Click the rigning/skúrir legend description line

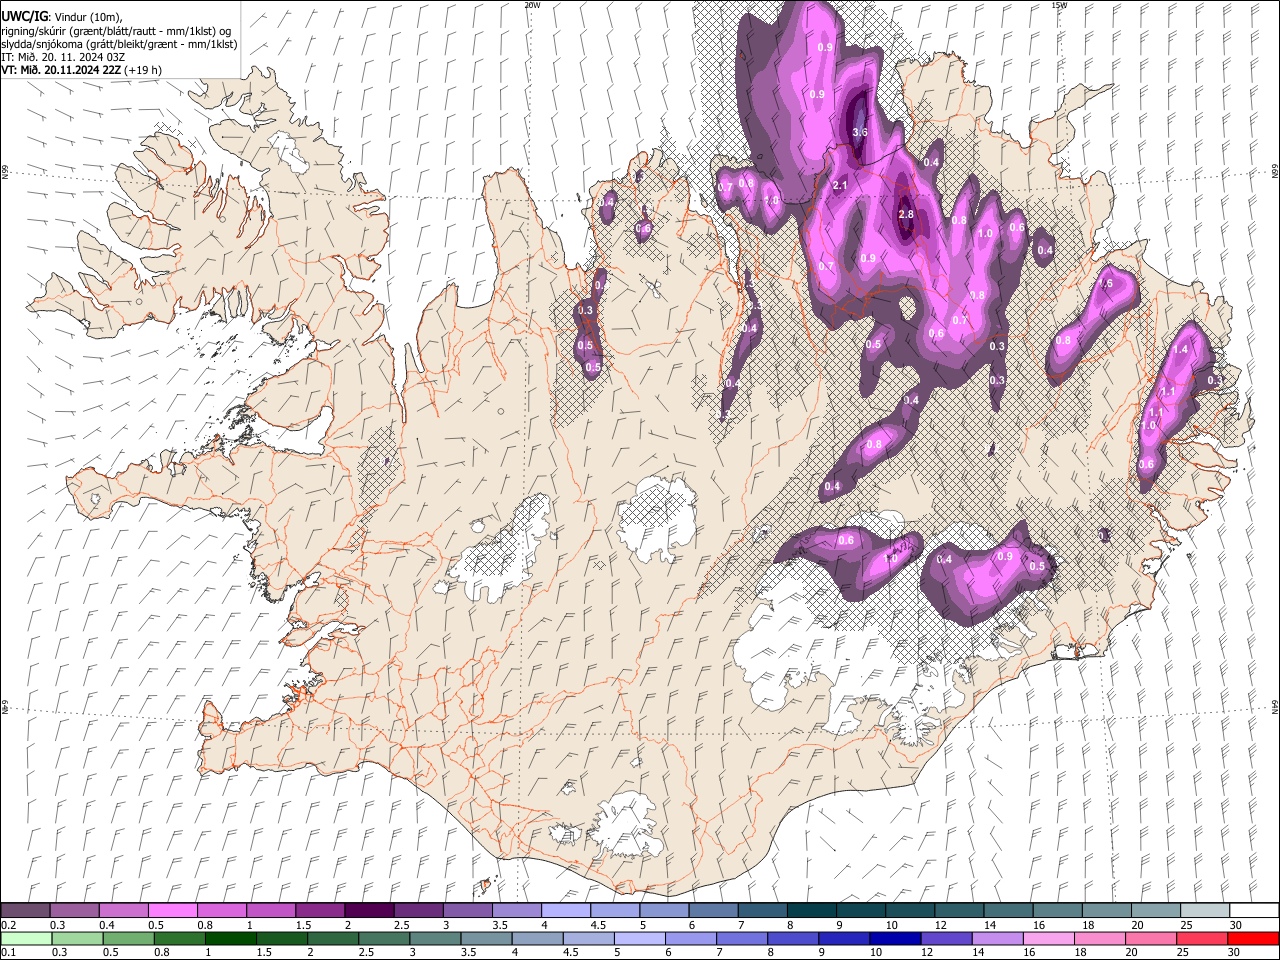[x=116, y=30]
